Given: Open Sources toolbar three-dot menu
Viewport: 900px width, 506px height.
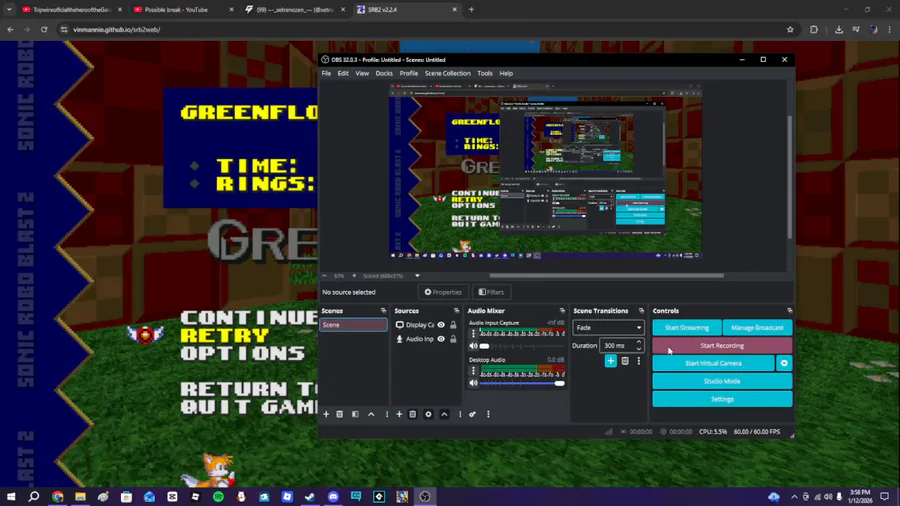Looking at the screenshot, I should tap(460, 414).
